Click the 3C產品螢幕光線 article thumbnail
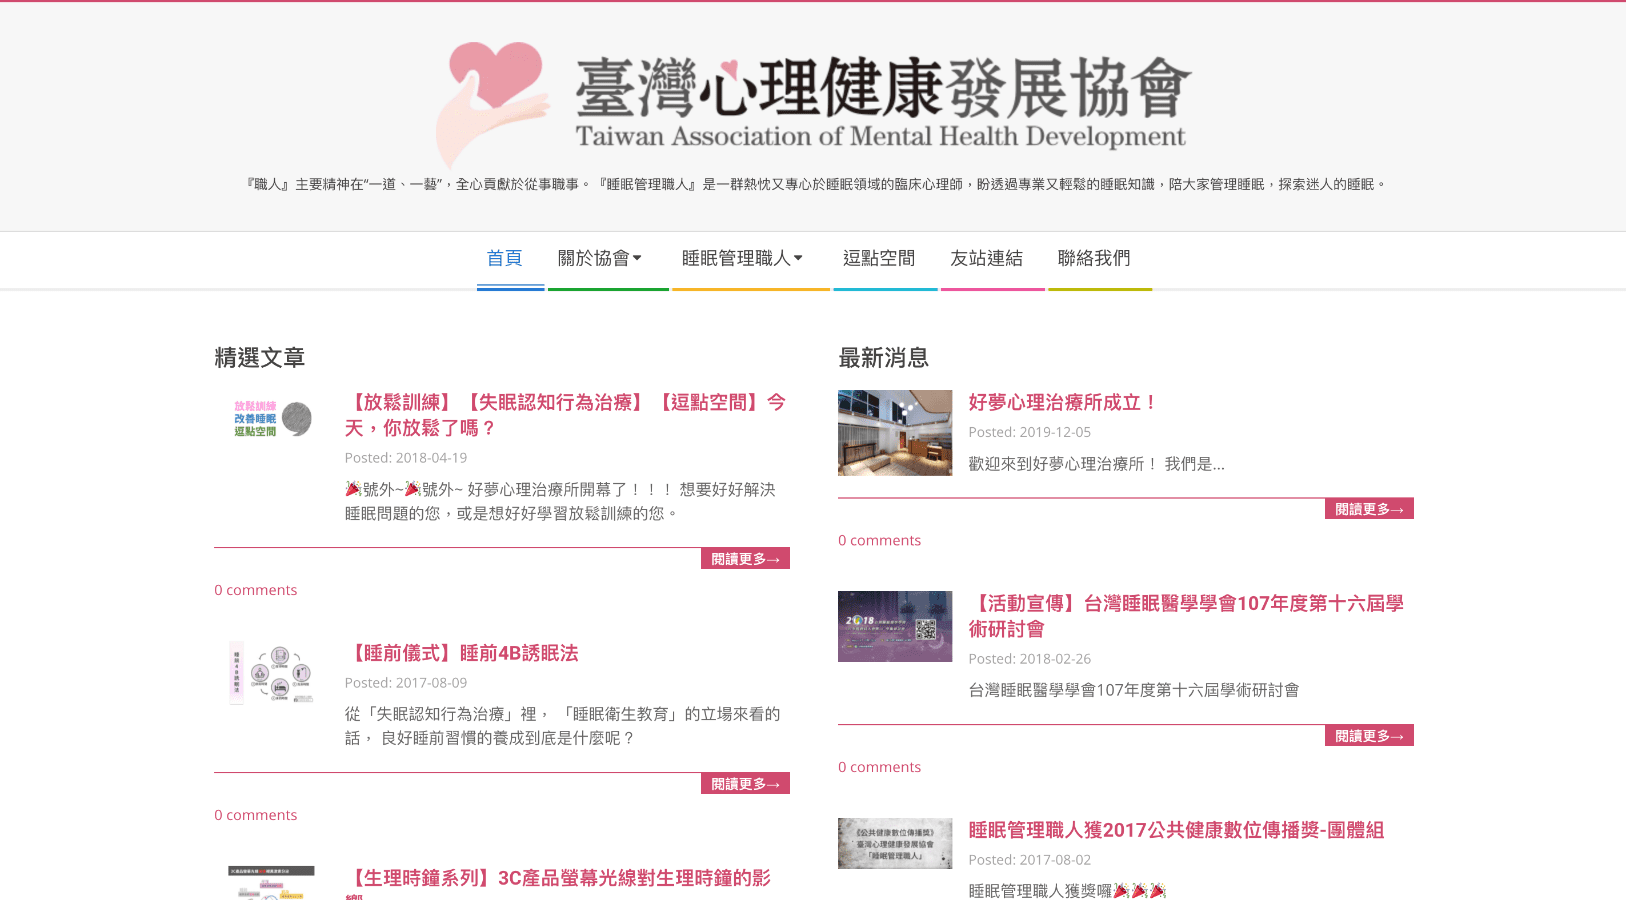The height and width of the screenshot is (900, 1626). (x=271, y=883)
